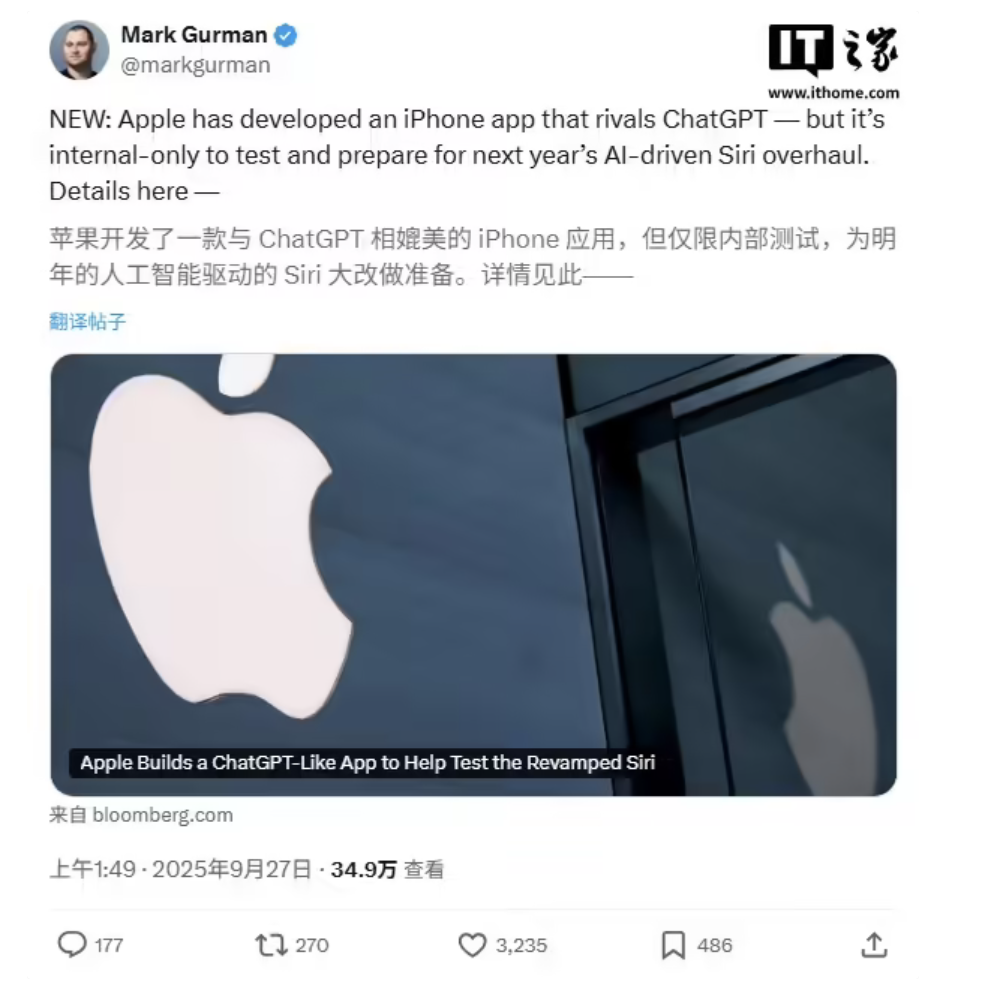The image size is (1006, 998).
Task: Click the www.ithome.com watermark text
Action: tap(833, 93)
